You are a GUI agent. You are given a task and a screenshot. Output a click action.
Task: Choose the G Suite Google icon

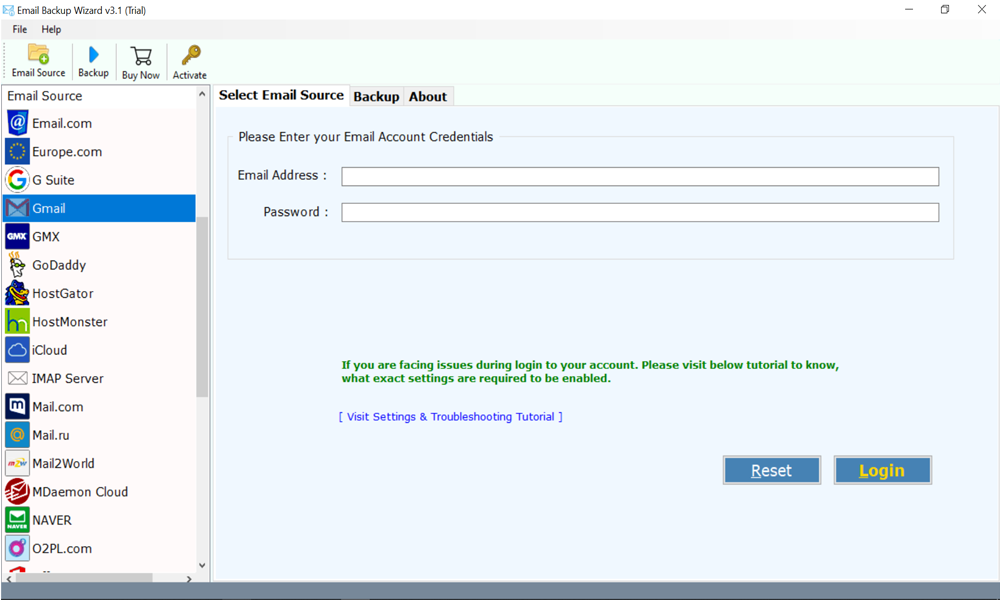click(17, 180)
